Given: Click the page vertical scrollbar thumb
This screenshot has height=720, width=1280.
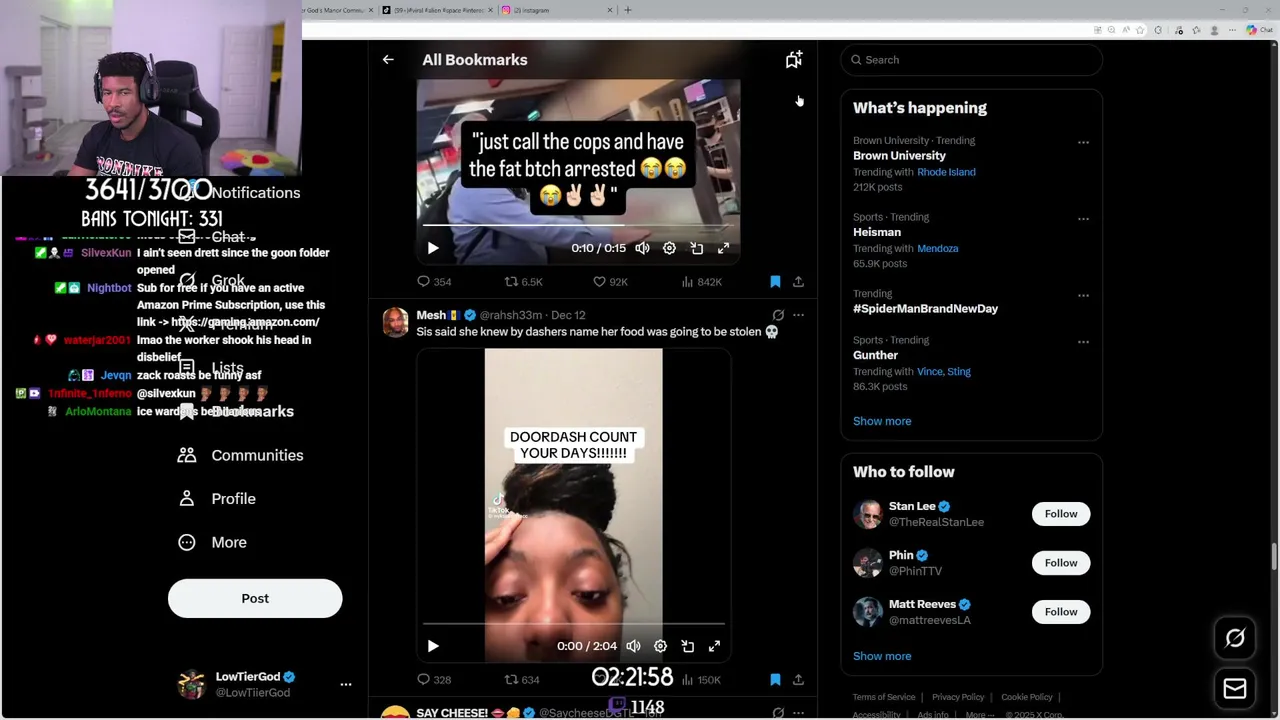Looking at the screenshot, I should pos(1274,555).
